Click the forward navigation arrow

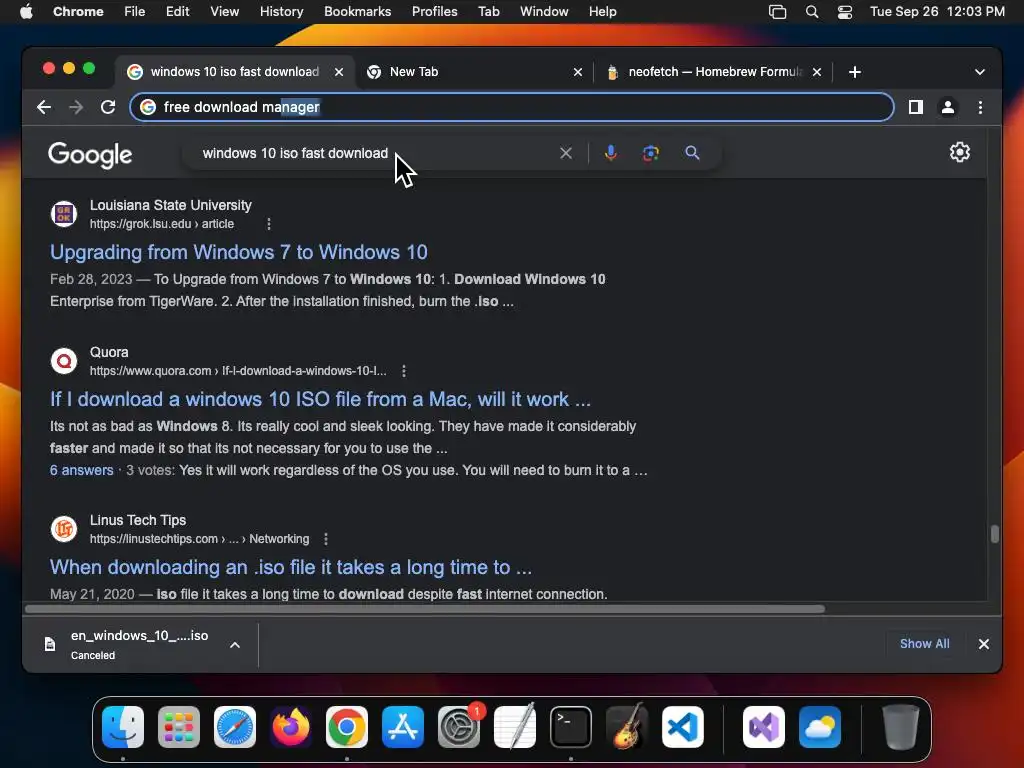[x=76, y=107]
